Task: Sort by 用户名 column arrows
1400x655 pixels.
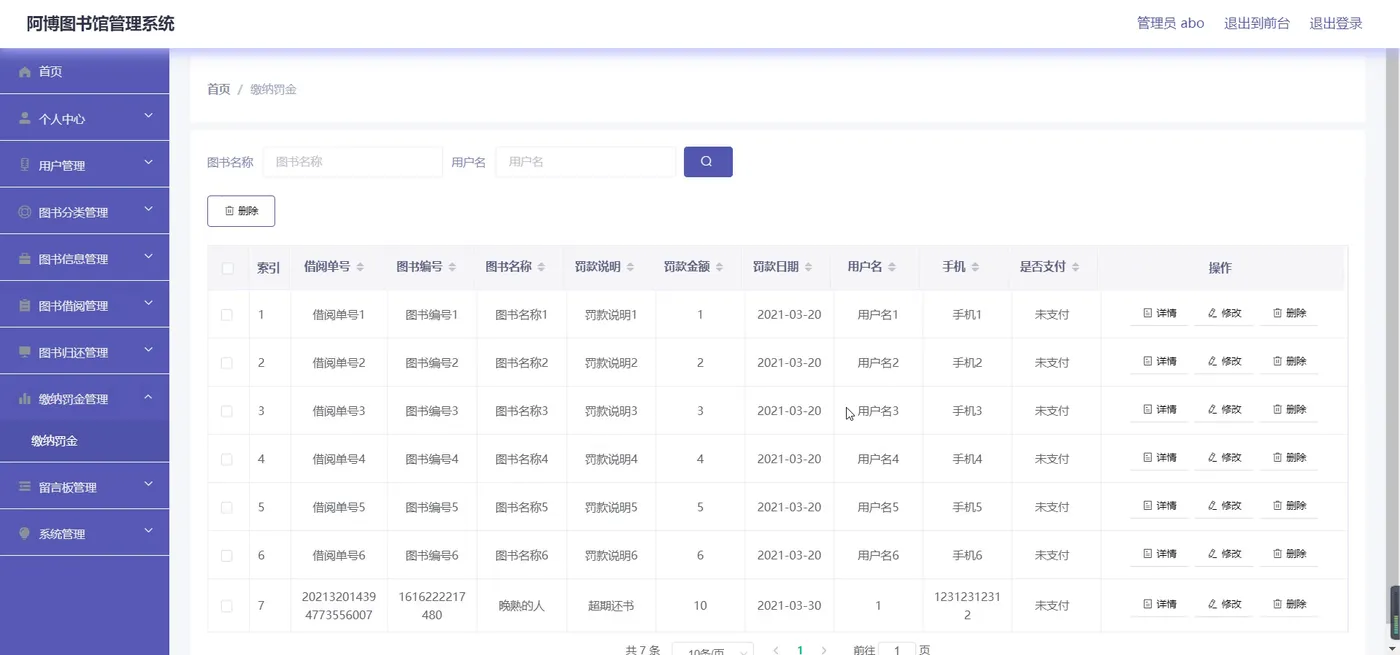Action: (x=891, y=267)
